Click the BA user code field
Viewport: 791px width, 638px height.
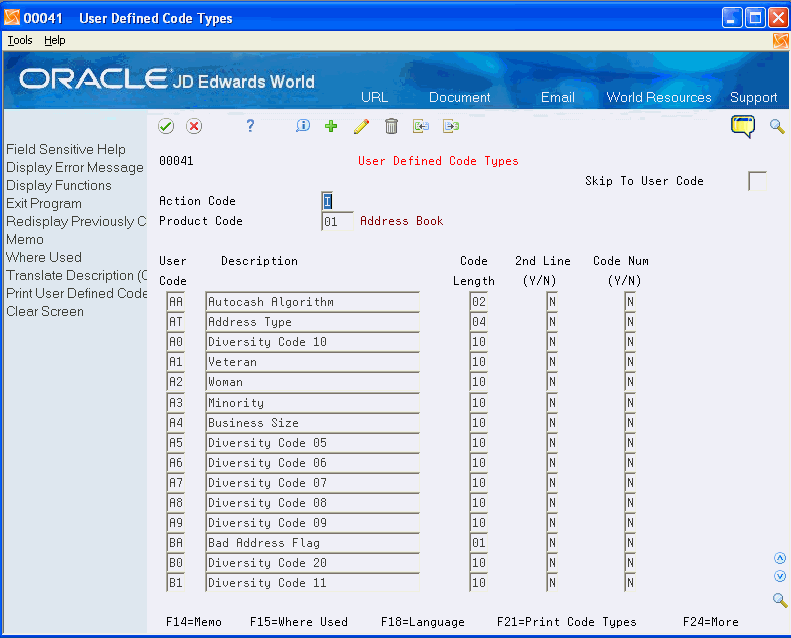[x=176, y=543]
